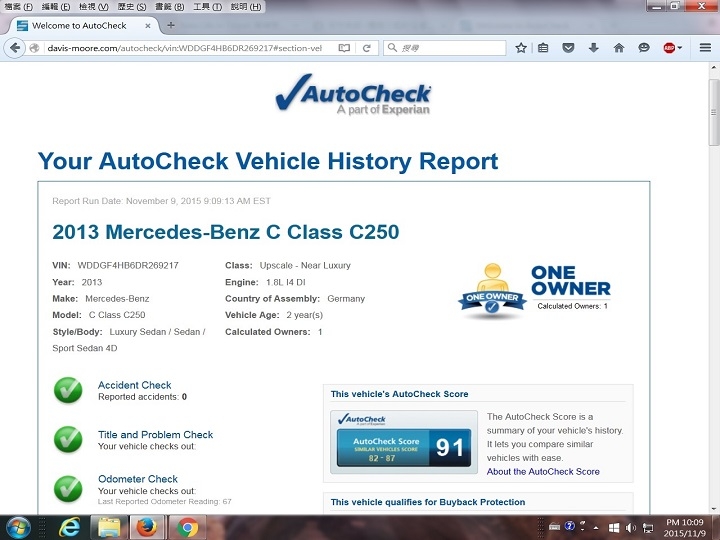Click the Report Run Date line
720x540 pixels.
click(x=161, y=201)
